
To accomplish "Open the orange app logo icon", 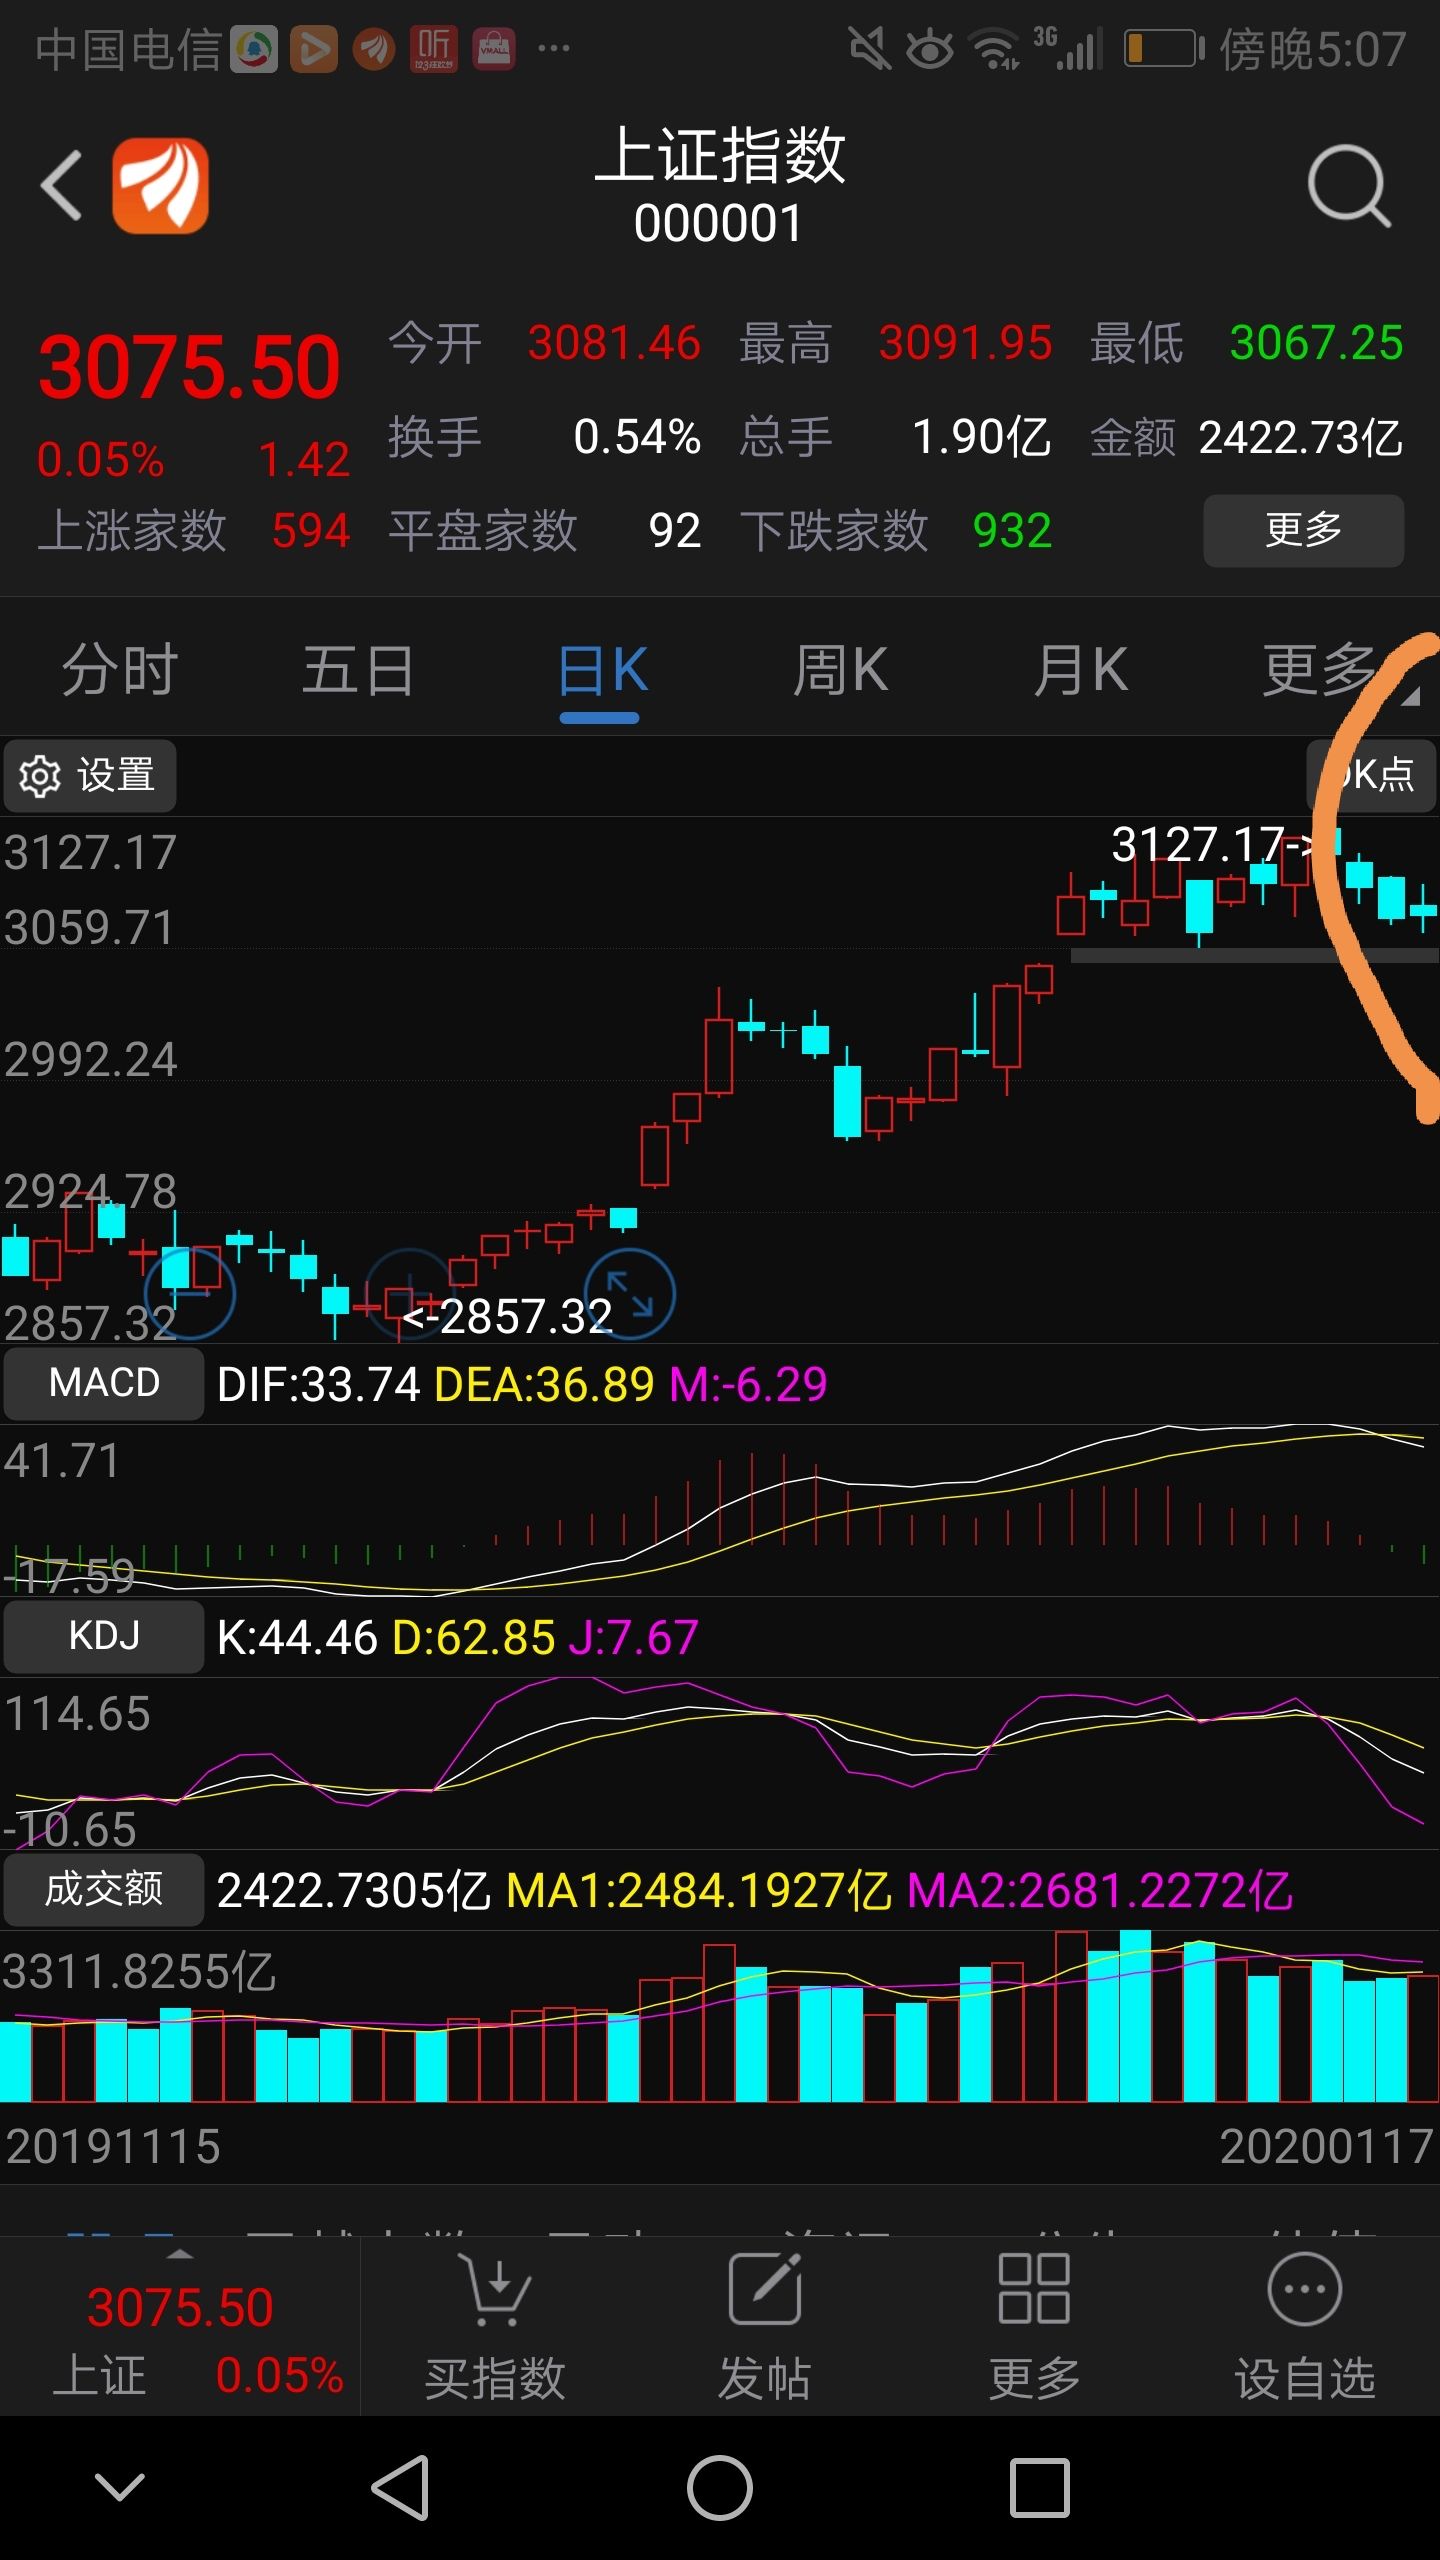I will 160,186.
